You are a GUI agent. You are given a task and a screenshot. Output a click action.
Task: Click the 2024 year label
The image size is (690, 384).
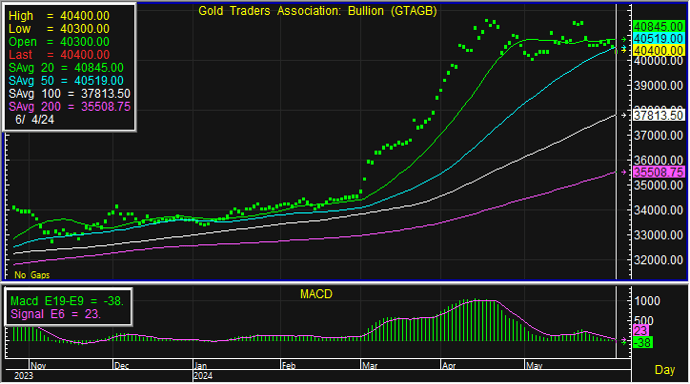point(203,376)
